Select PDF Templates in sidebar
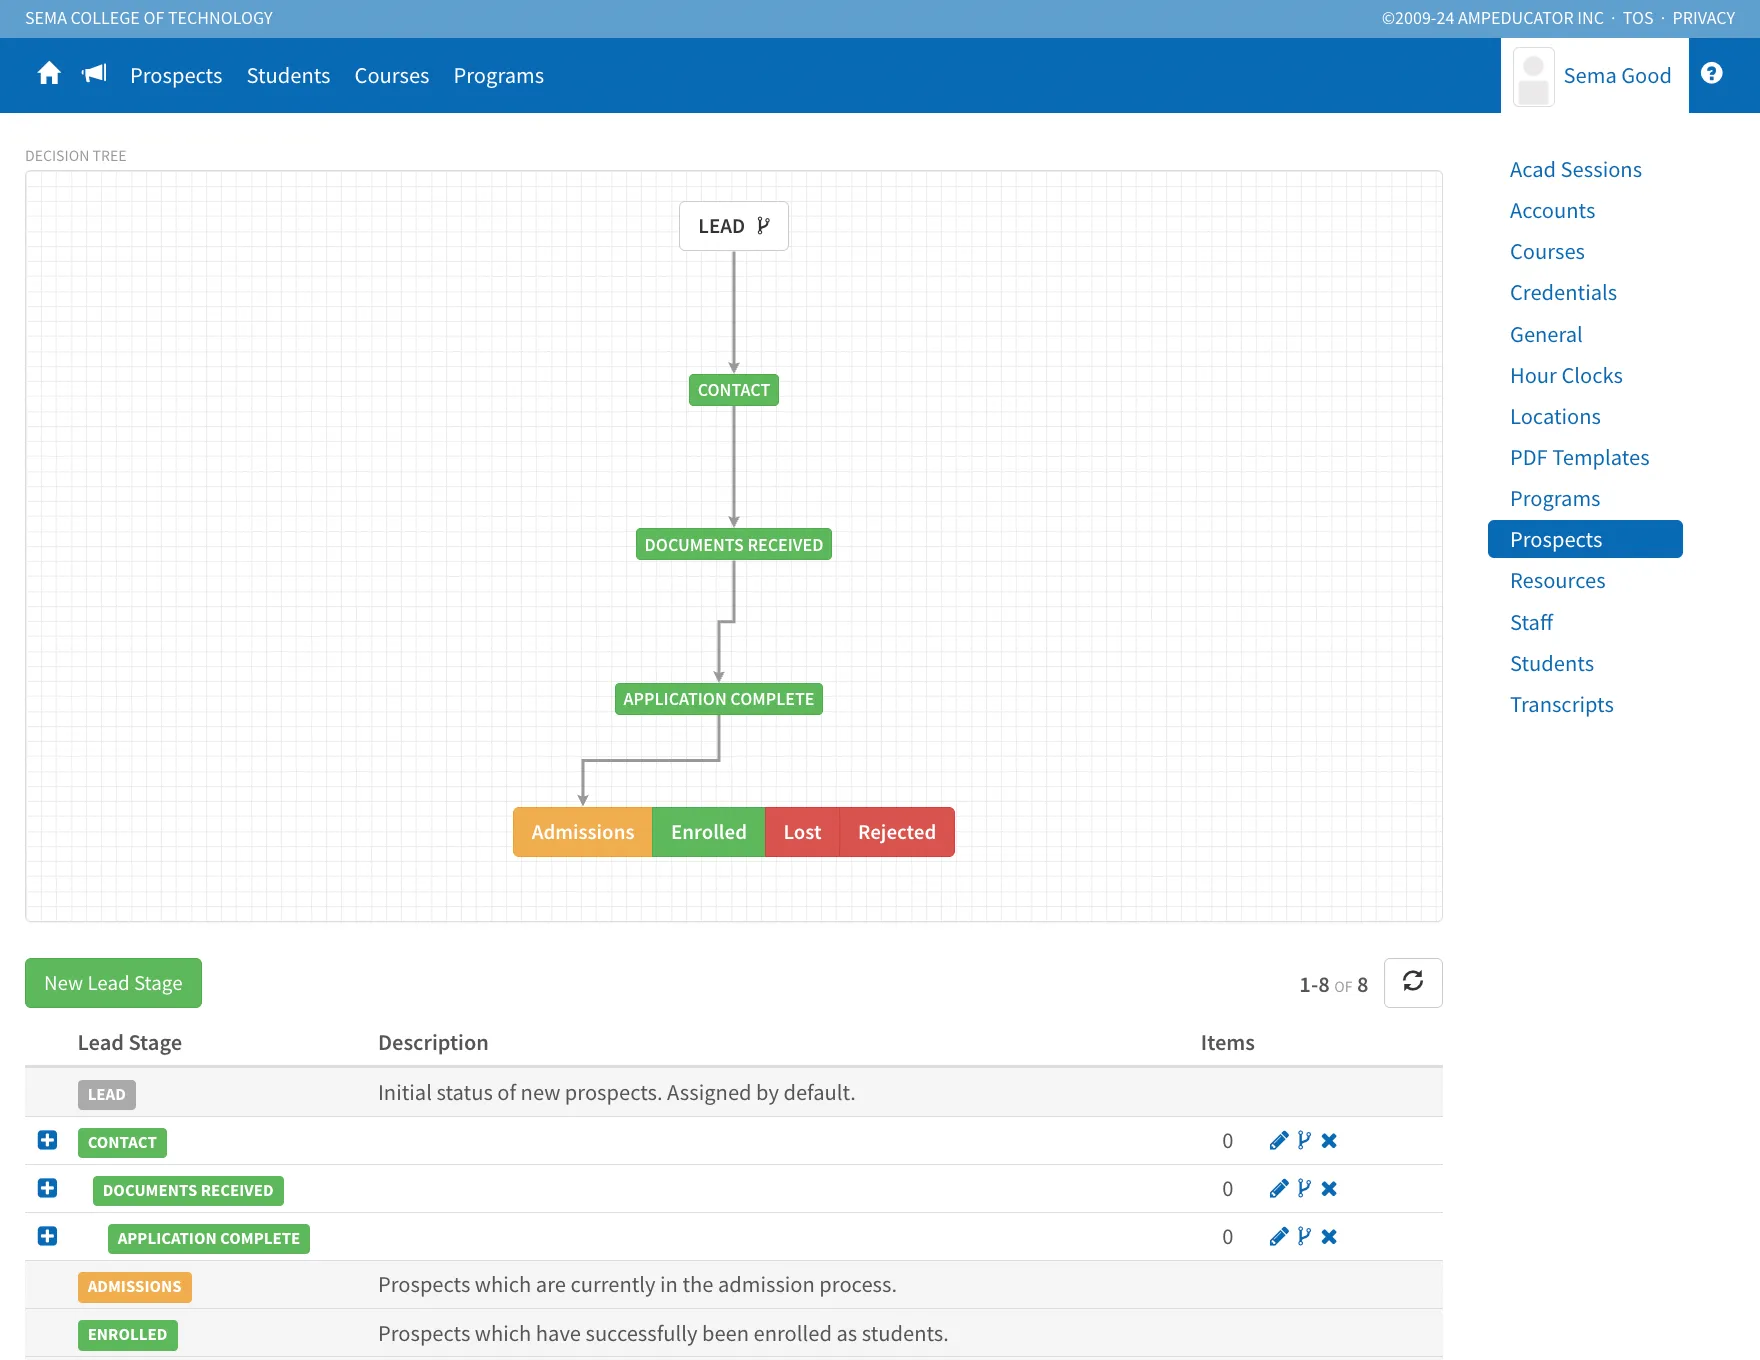1760x1360 pixels. pos(1580,458)
